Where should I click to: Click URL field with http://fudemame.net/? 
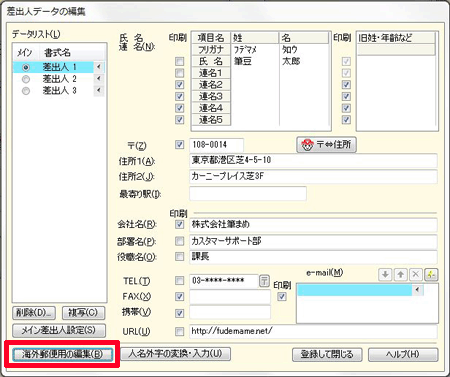click(x=313, y=331)
